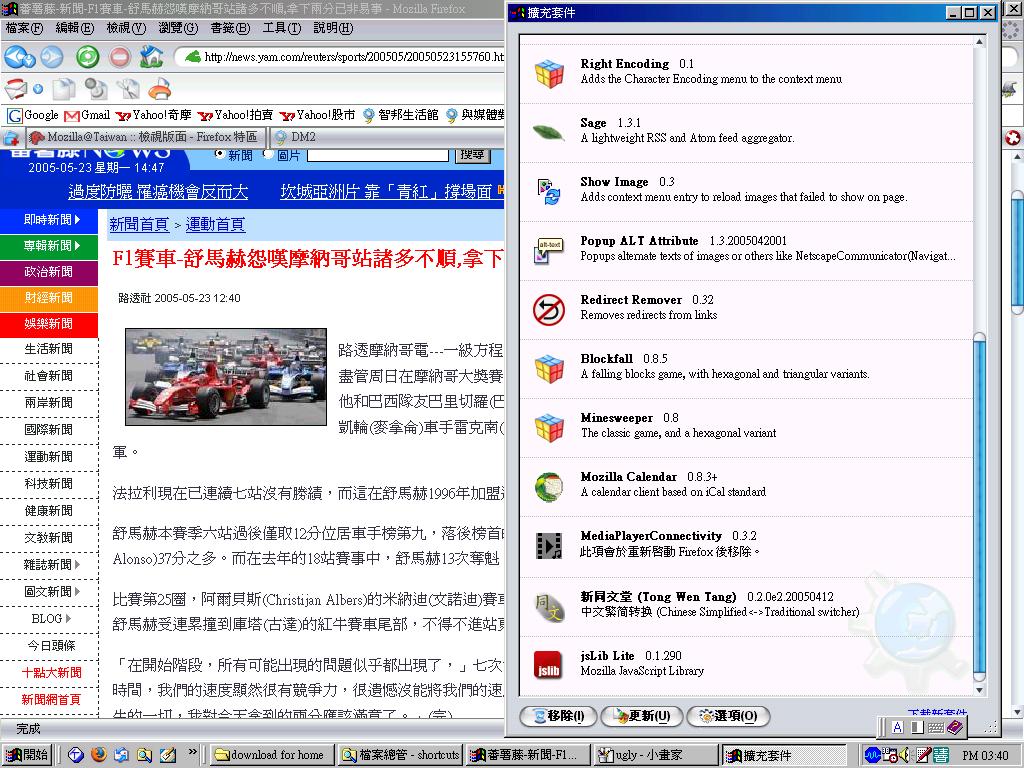Screen dimensions: 1024x768
Task: Click the print toolbar icon
Action: [159, 89]
